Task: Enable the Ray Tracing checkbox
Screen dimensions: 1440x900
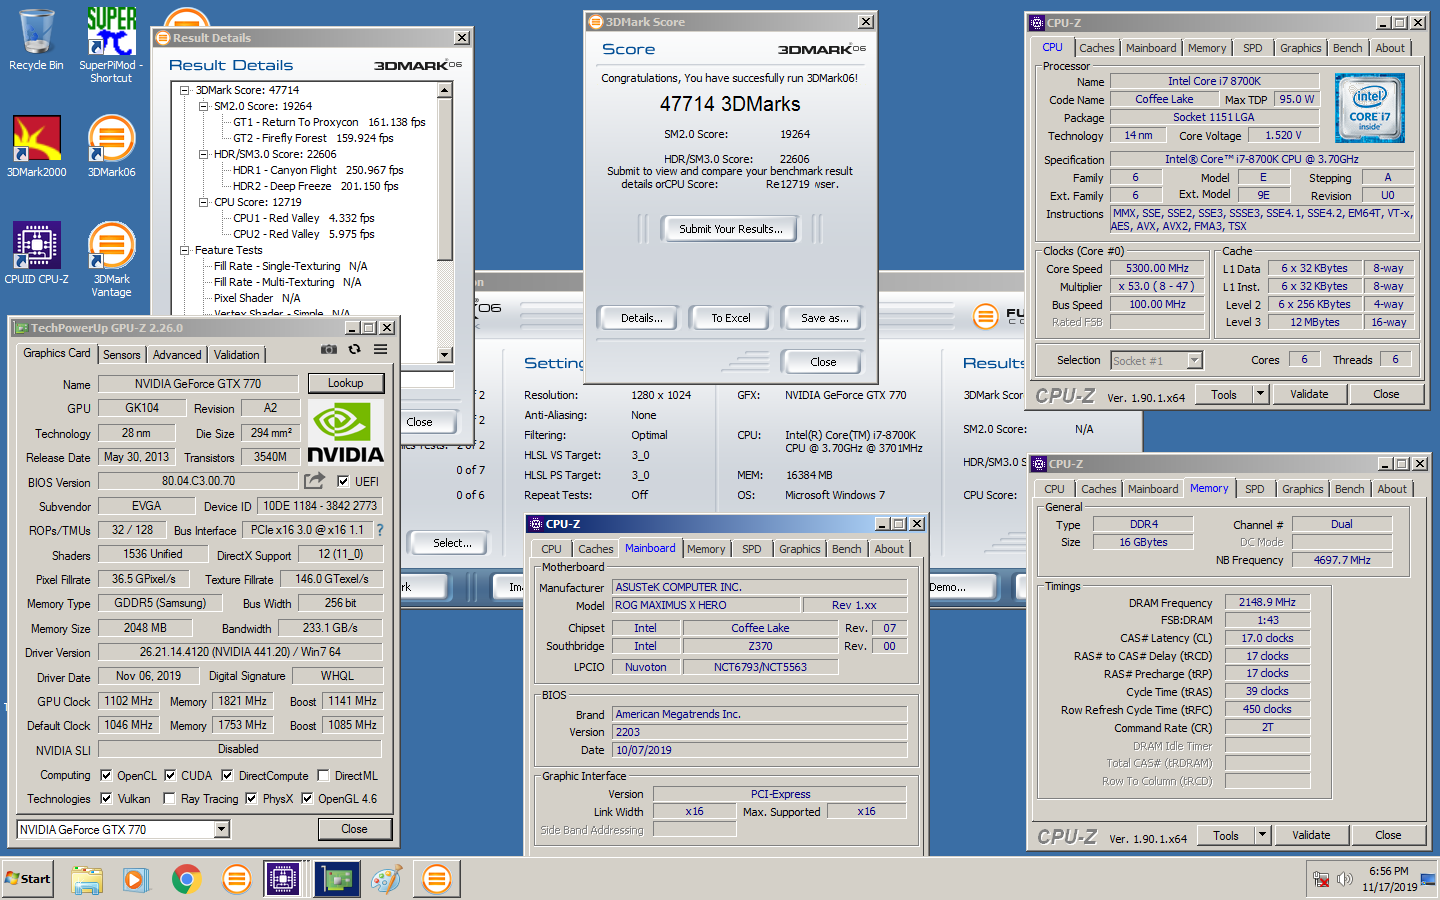Action: [170, 798]
